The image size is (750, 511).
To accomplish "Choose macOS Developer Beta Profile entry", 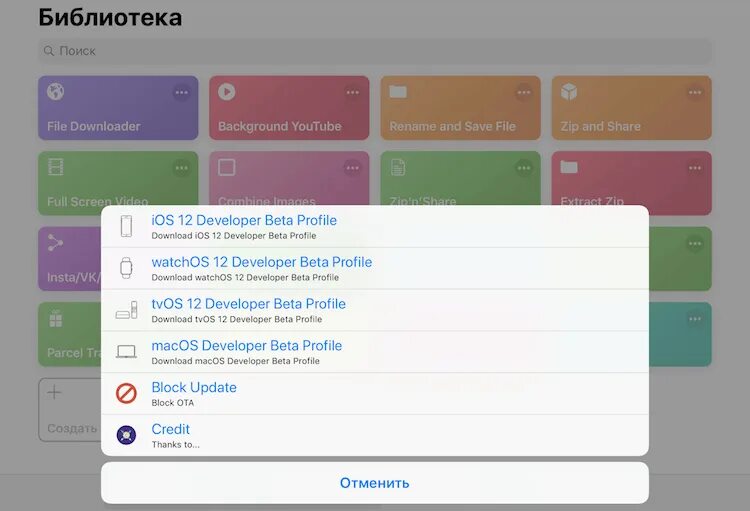I will pos(375,352).
